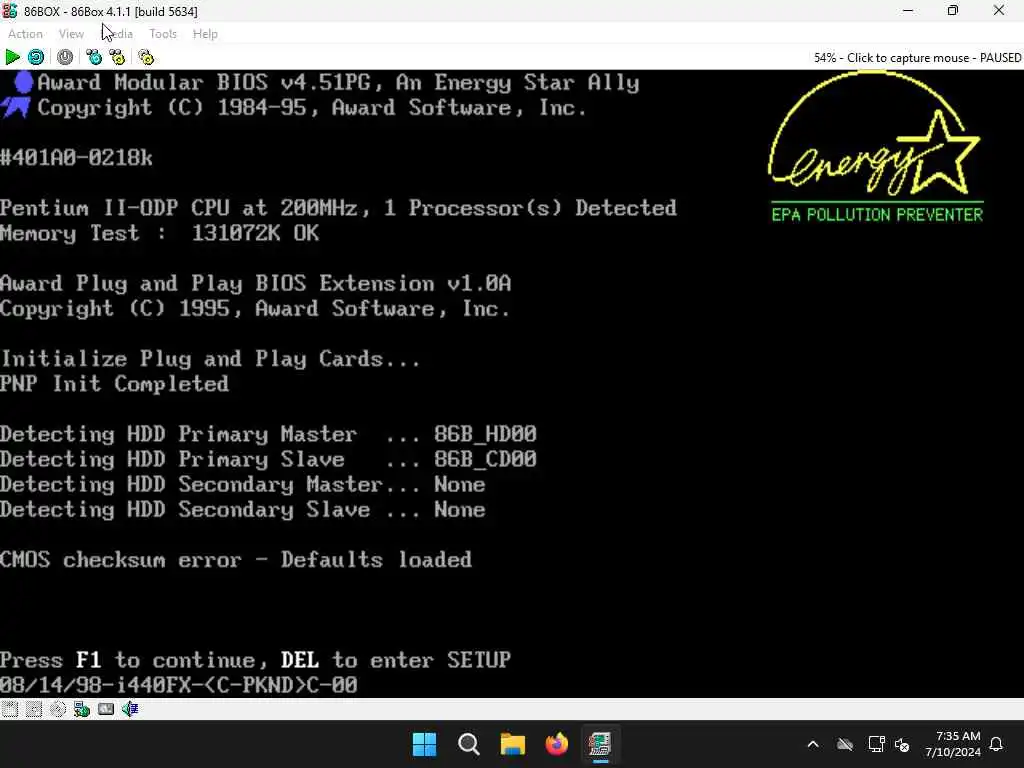Hard reset the machine via the blue circular arrow icon

click(x=36, y=57)
